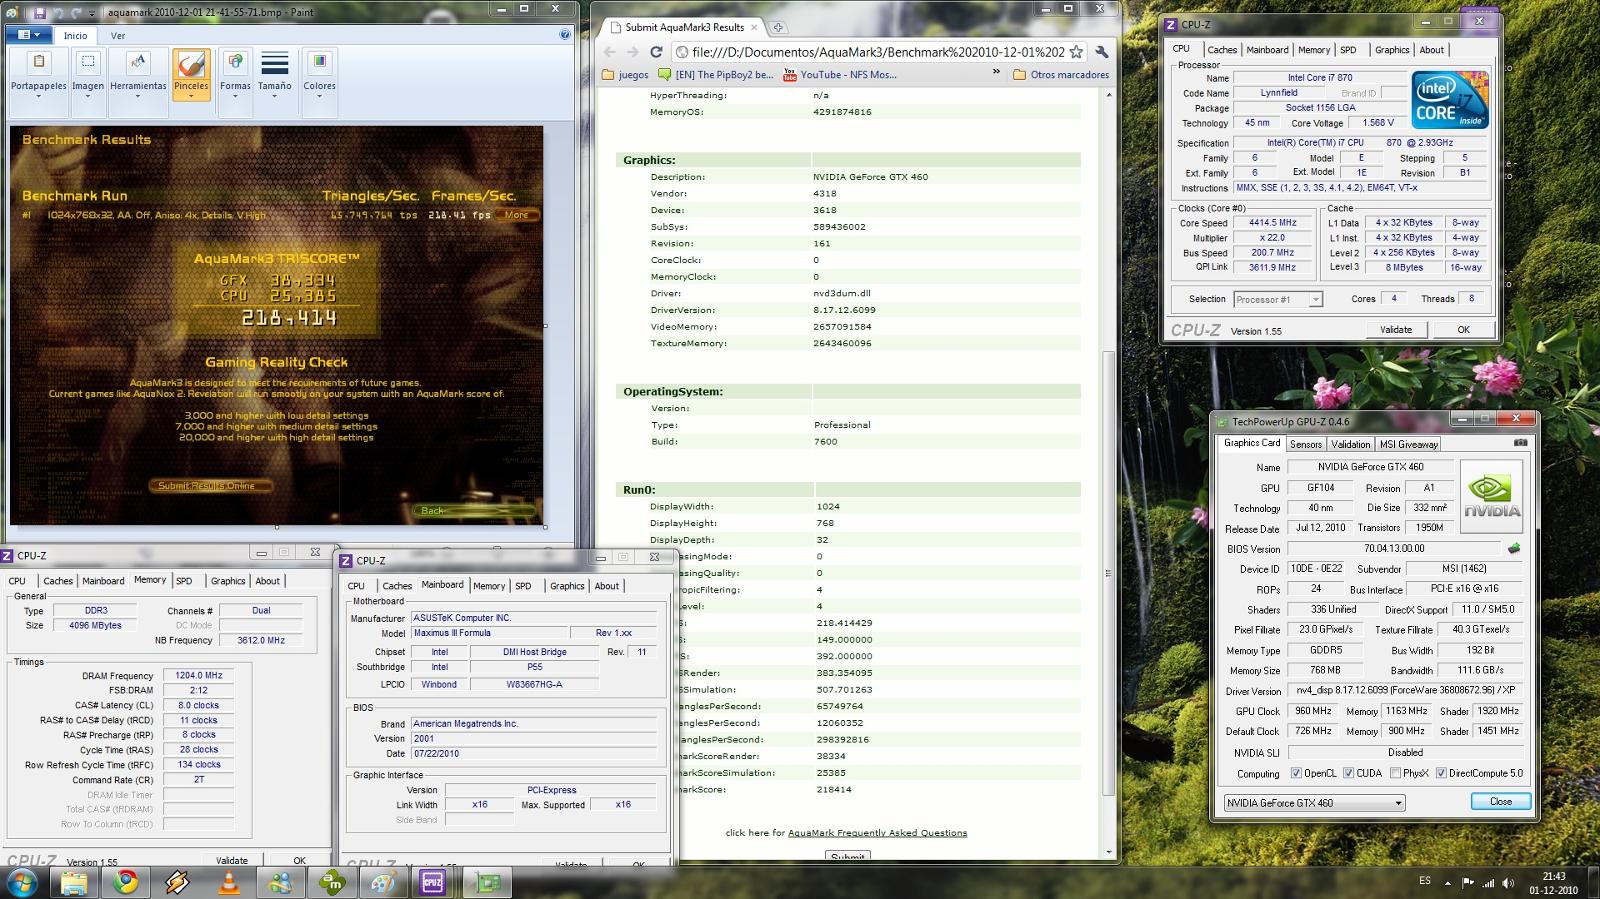Click the NVIDIA logo in GPU-Z
This screenshot has height=899, width=1600.
coord(1491,496)
